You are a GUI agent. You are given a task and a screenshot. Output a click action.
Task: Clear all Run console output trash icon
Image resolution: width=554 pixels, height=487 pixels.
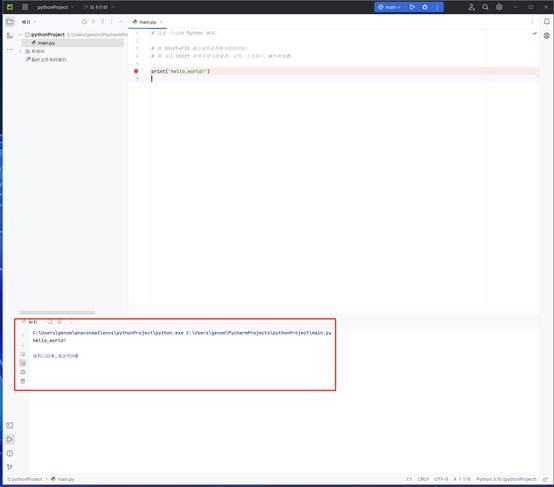pyautogui.click(x=23, y=381)
